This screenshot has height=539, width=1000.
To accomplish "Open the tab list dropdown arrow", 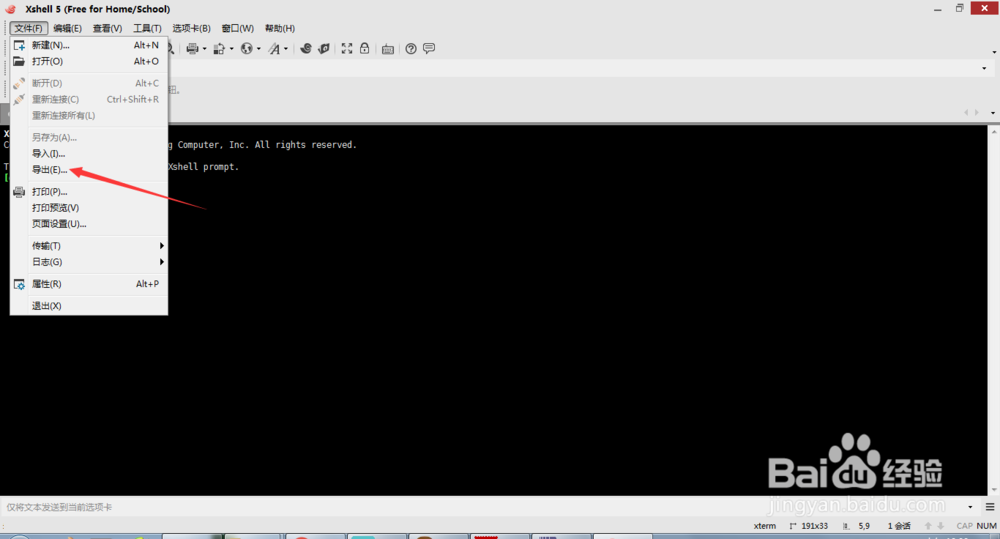I will point(993,113).
